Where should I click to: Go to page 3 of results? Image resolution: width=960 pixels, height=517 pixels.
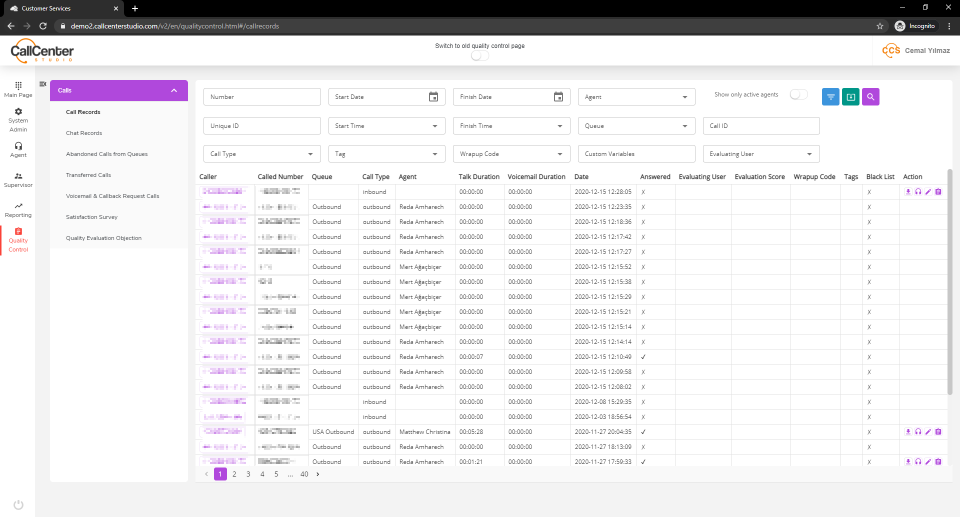248,474
